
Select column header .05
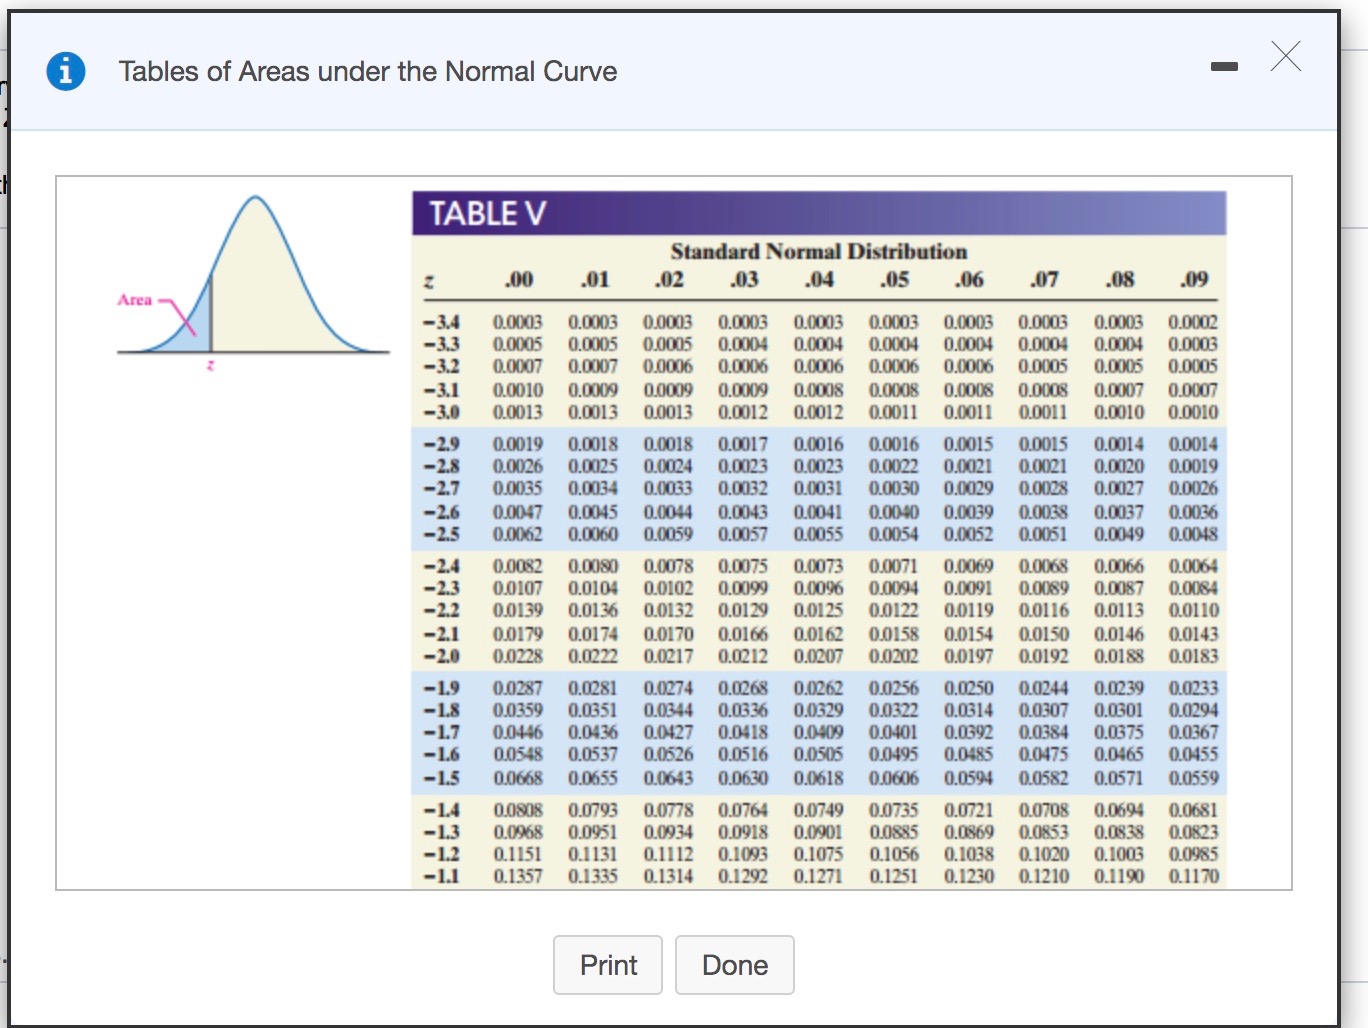click(x=894, y=279)
